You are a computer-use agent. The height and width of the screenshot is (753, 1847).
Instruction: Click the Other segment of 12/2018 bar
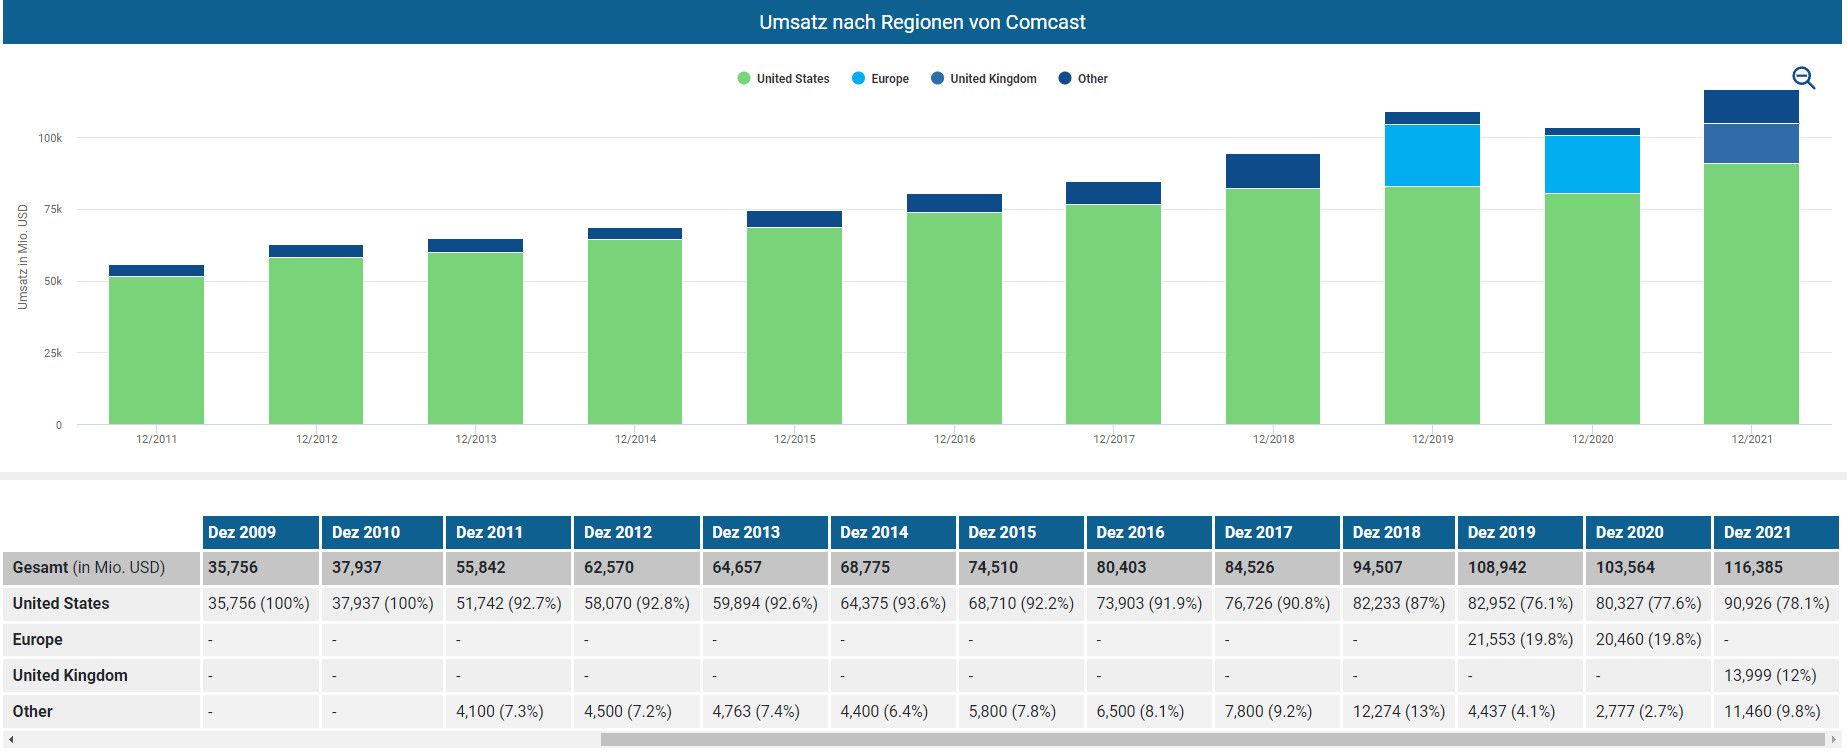point(1272,171)
